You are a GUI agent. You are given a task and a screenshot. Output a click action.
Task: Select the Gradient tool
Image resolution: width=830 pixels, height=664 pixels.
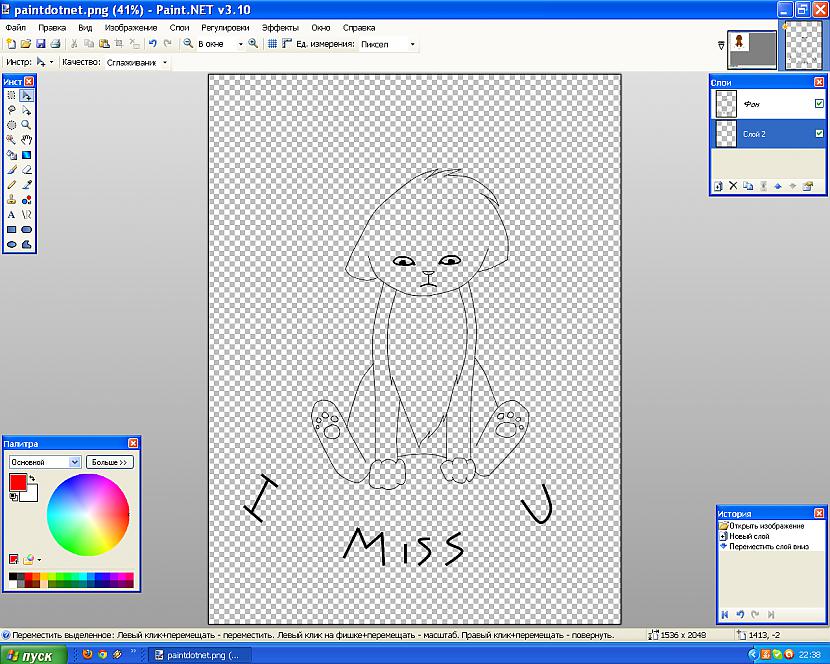click(x=26, y=155)
